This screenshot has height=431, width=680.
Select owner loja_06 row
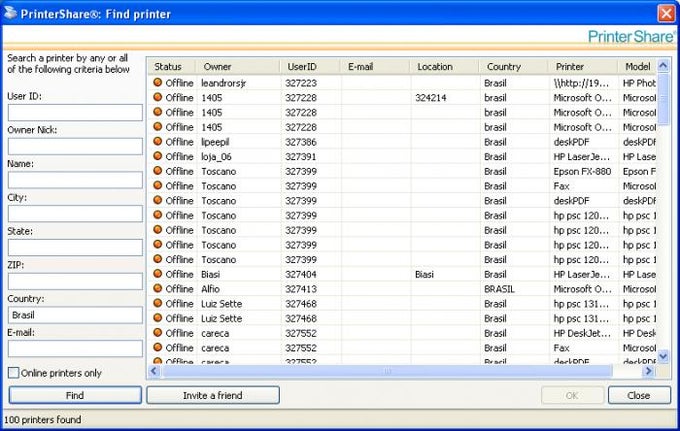pyautogui.click(x=216, y=157)
